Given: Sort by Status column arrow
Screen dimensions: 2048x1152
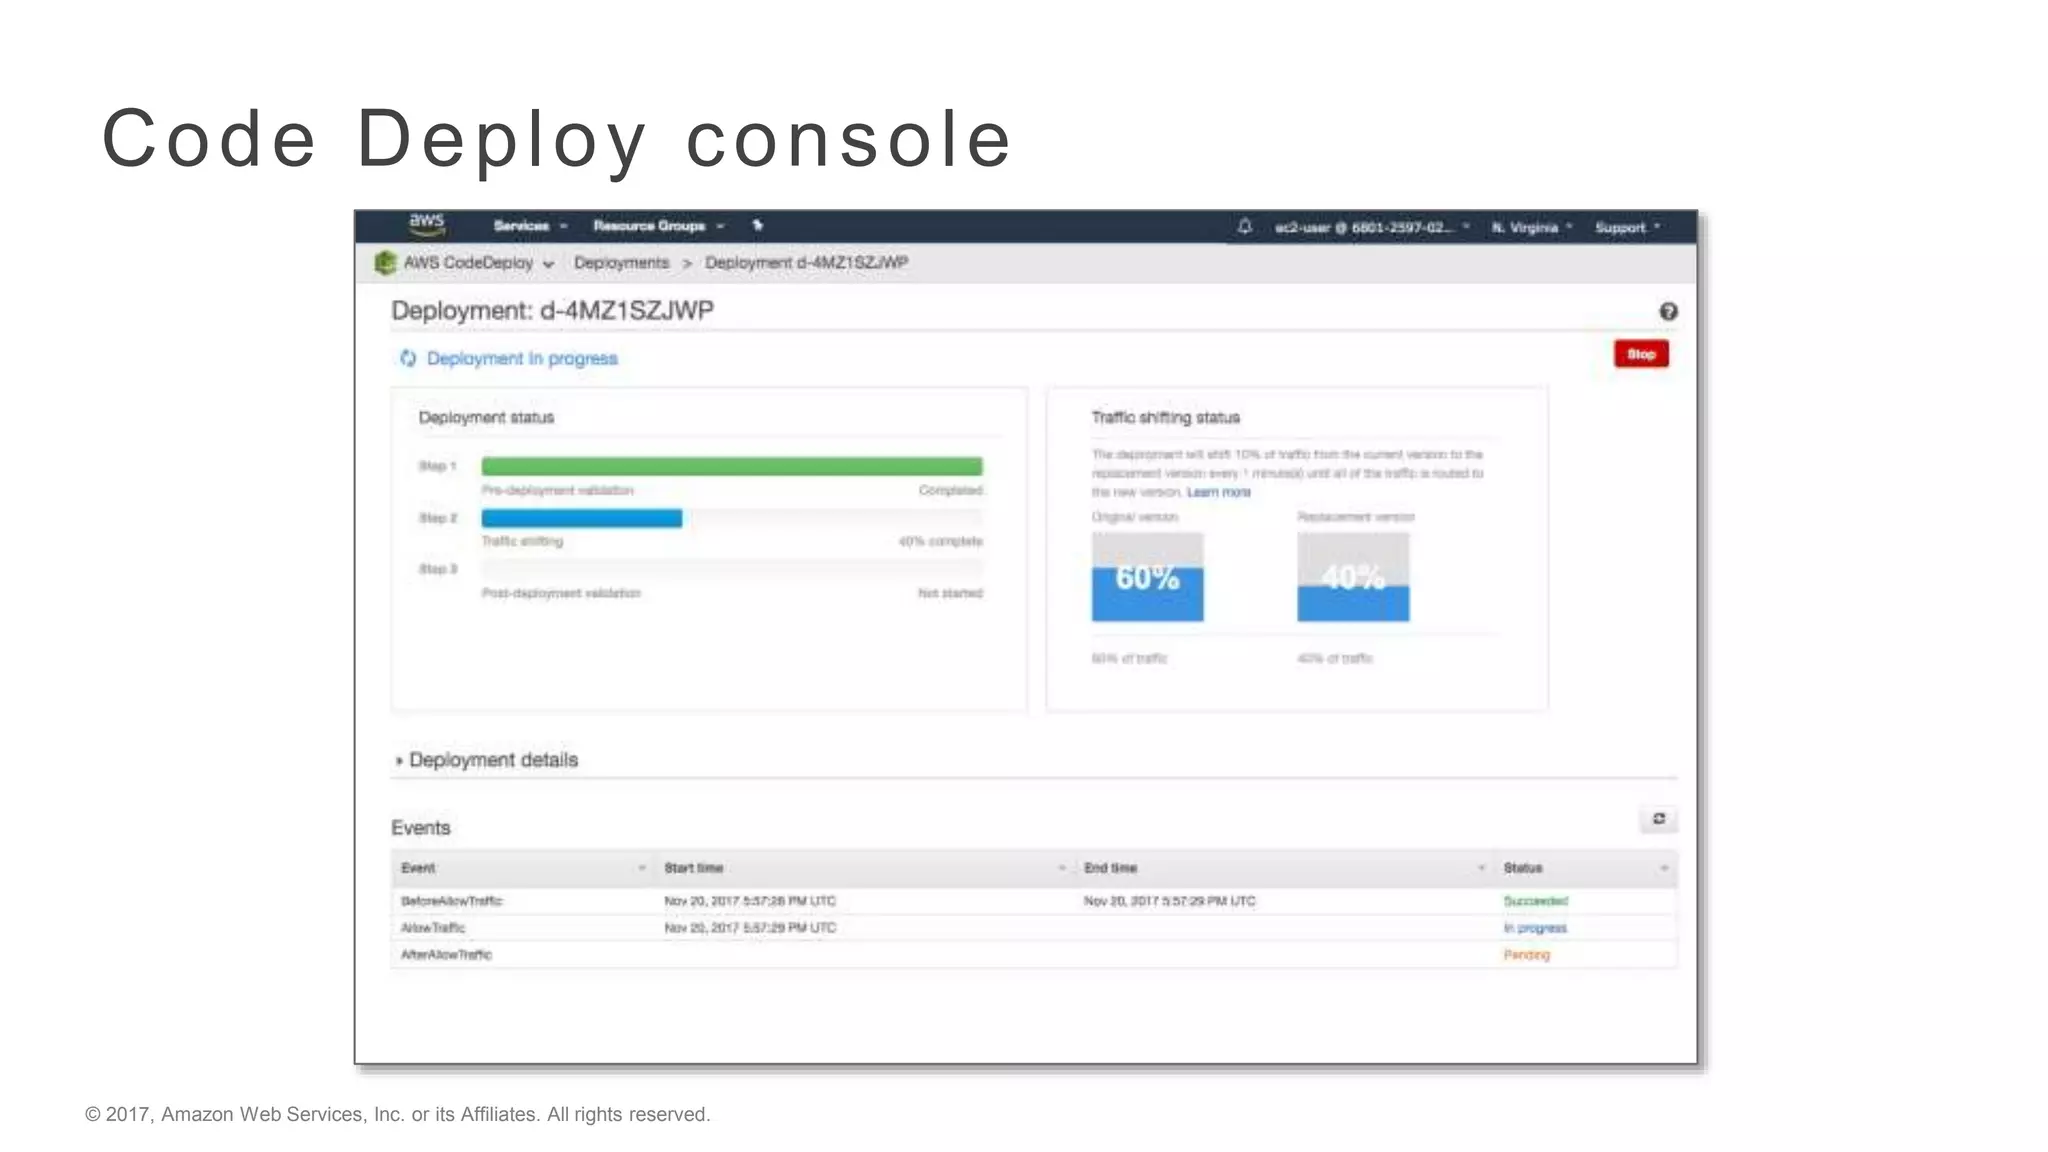Looking at the screenshot, I should [1664, 868].
